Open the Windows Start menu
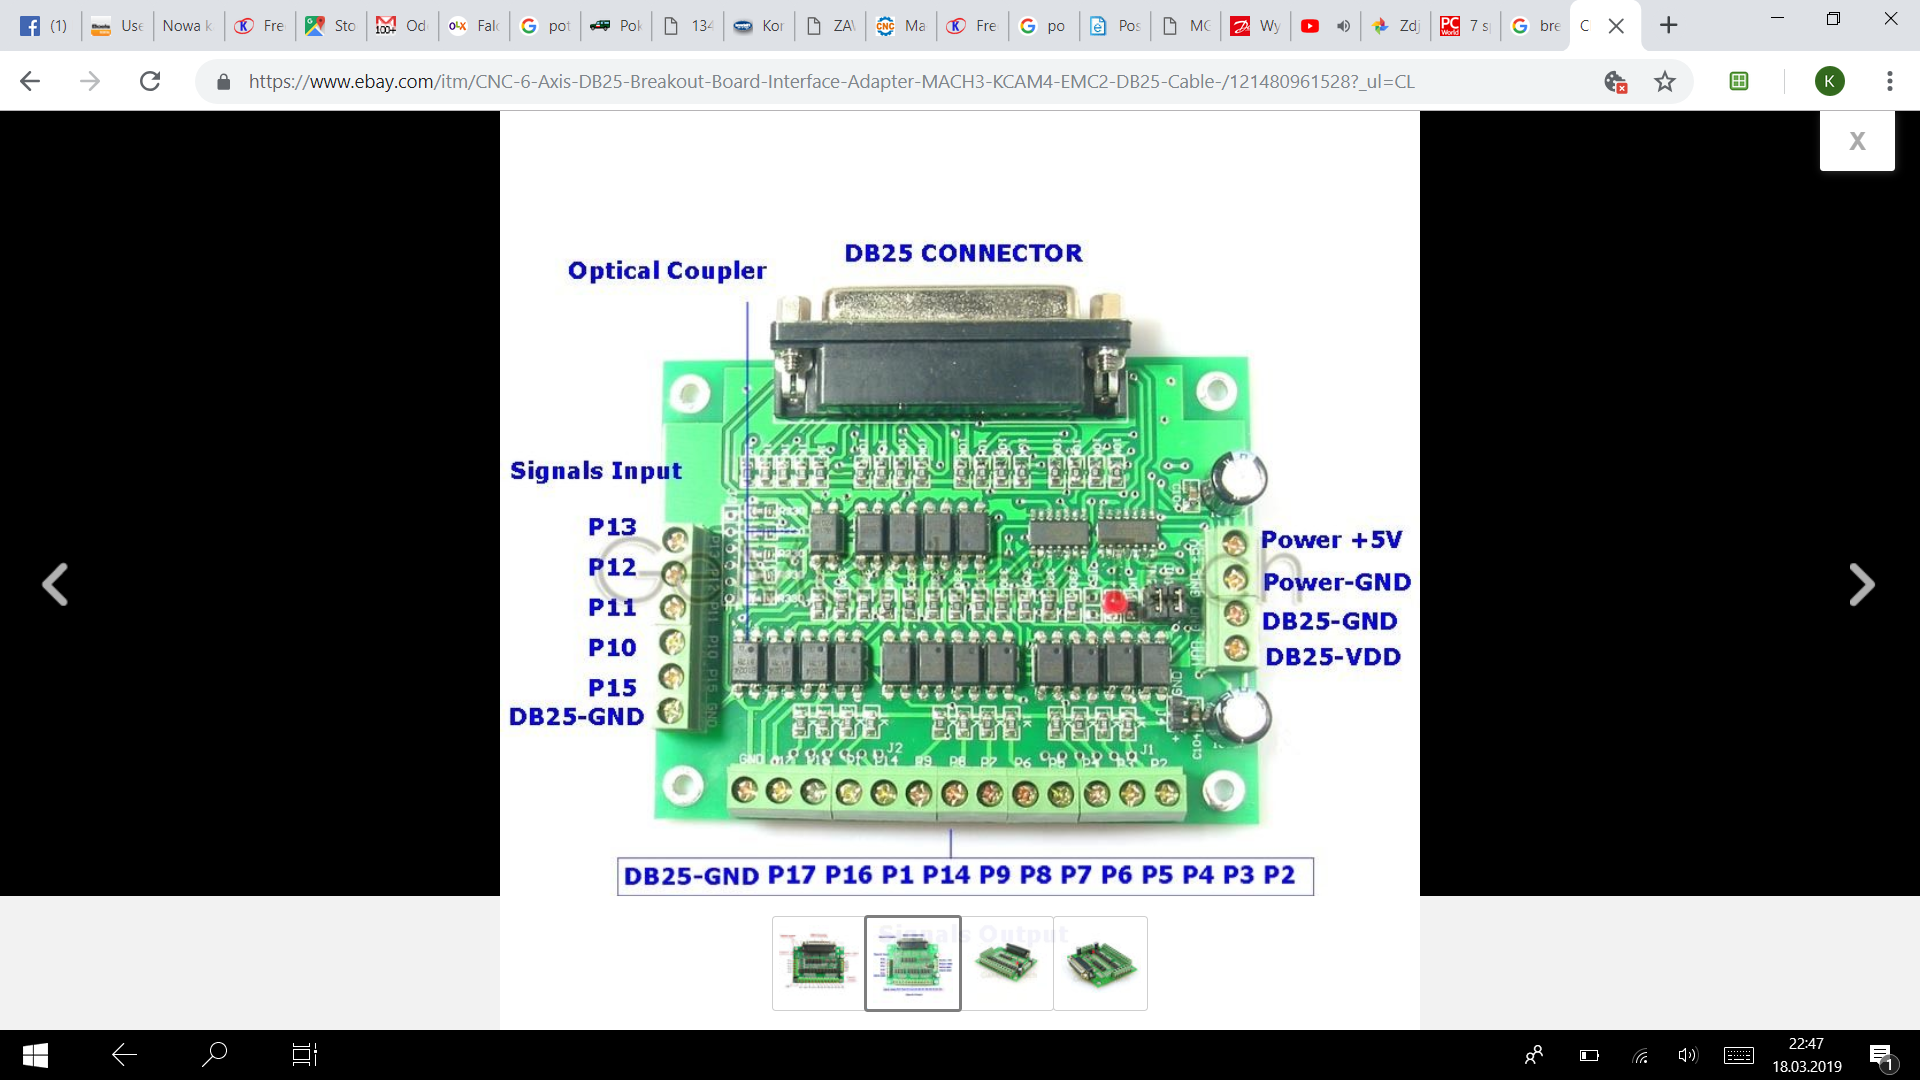 [x=35, y=1055]
